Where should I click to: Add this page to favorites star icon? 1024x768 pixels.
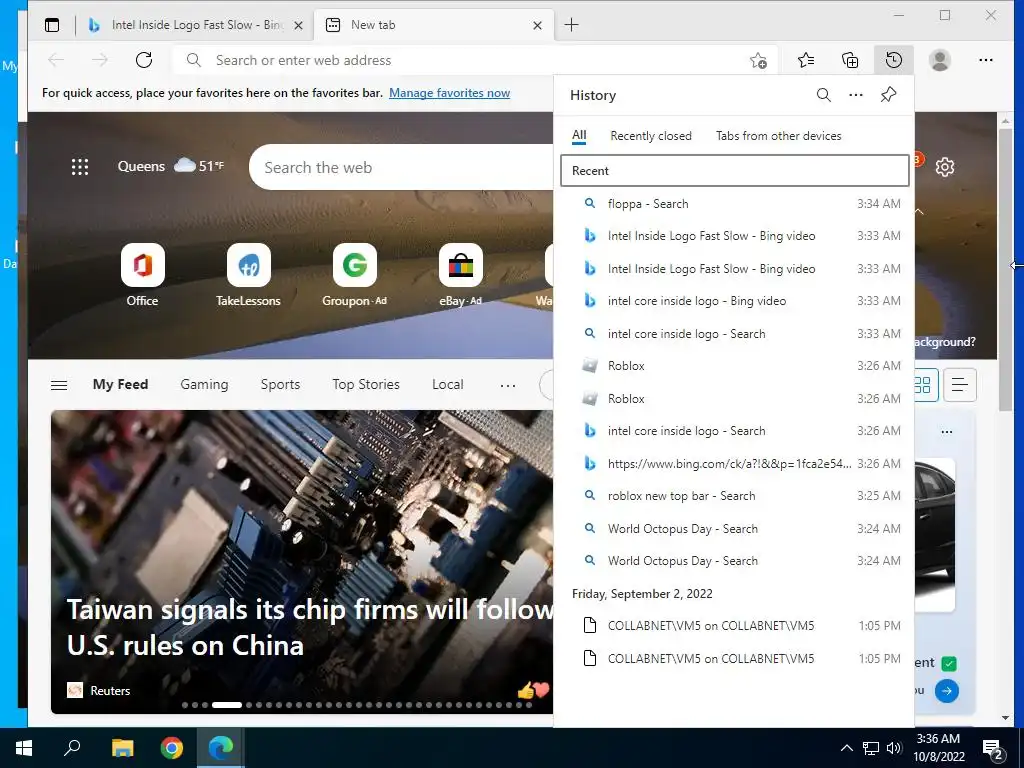[x=758, y=61]
